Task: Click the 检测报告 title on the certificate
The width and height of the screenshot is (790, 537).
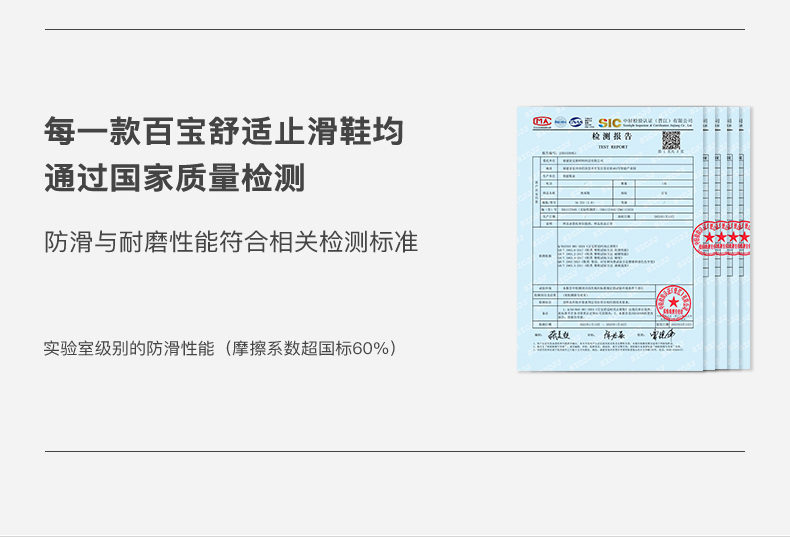Action: pyautogui.click(x=611, y=135)
